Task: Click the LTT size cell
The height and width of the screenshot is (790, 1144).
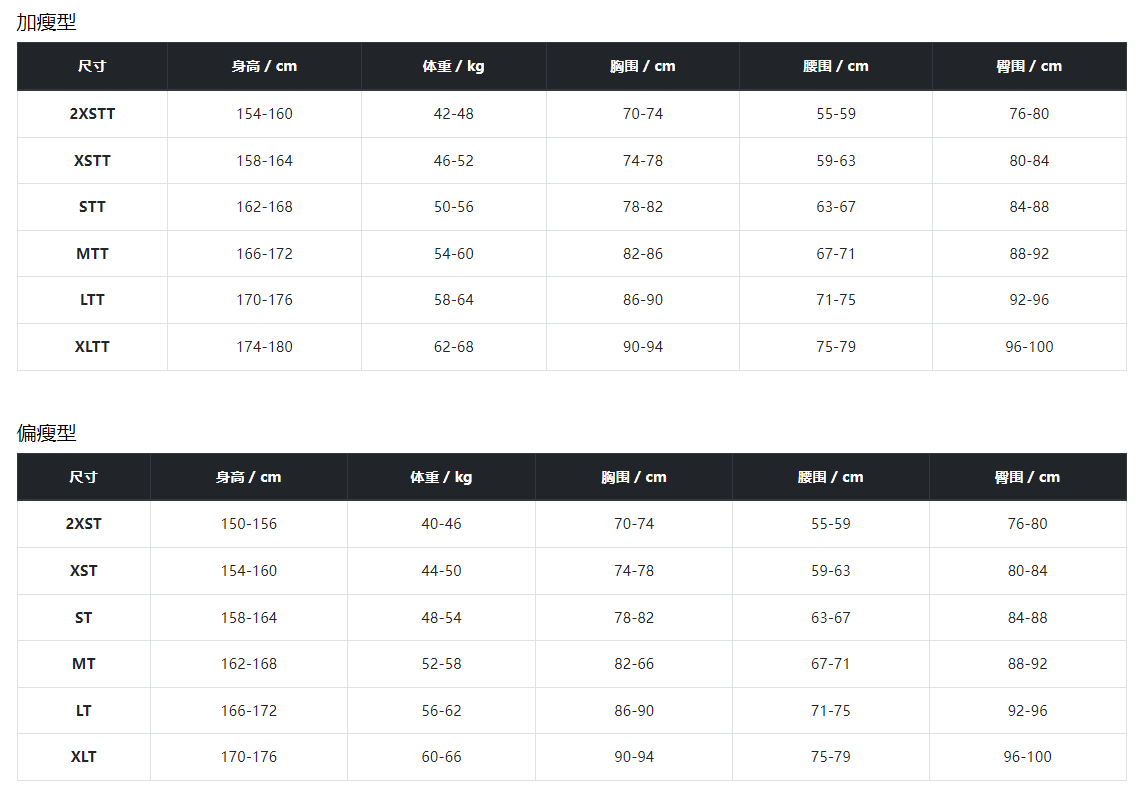Action: pyautogui.click(x=92, y=300)
